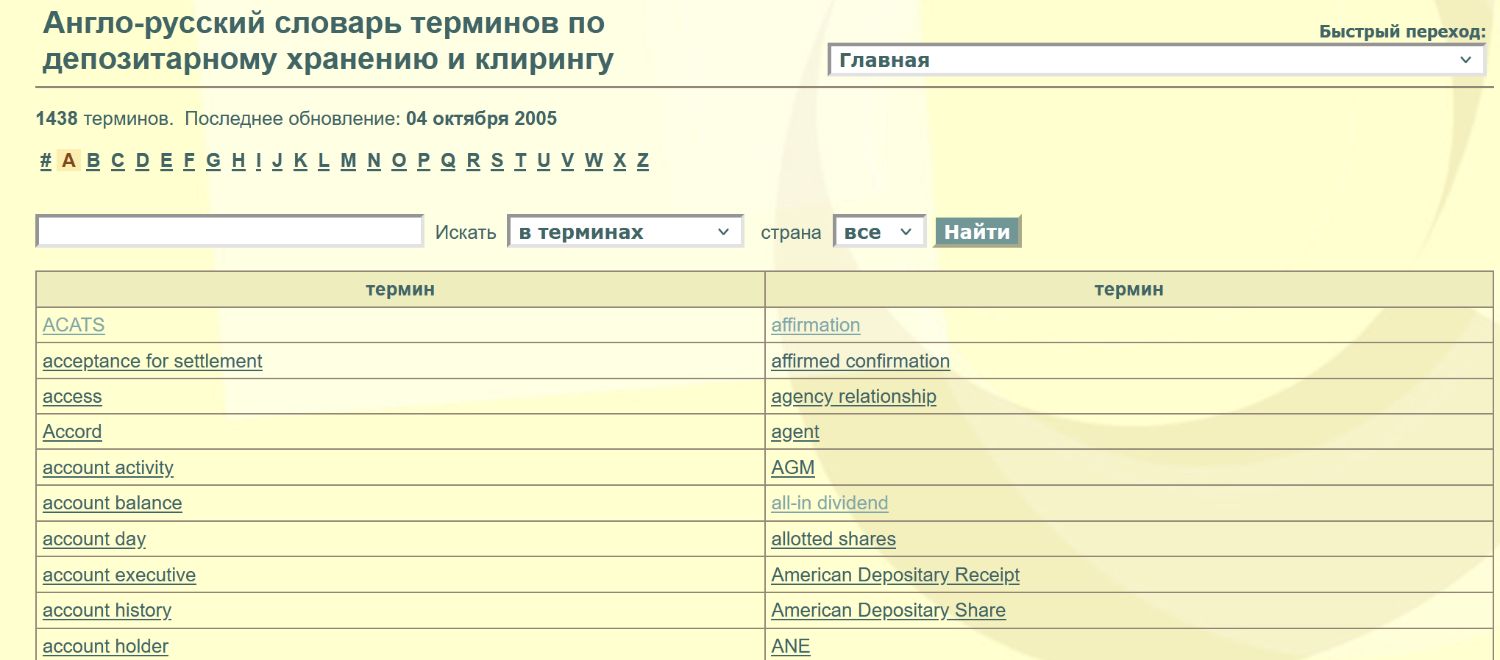Screen dimensions: 1500x660
Task: Go to letter G in the index
Action: pyautogui.click(x=213, y=160)
